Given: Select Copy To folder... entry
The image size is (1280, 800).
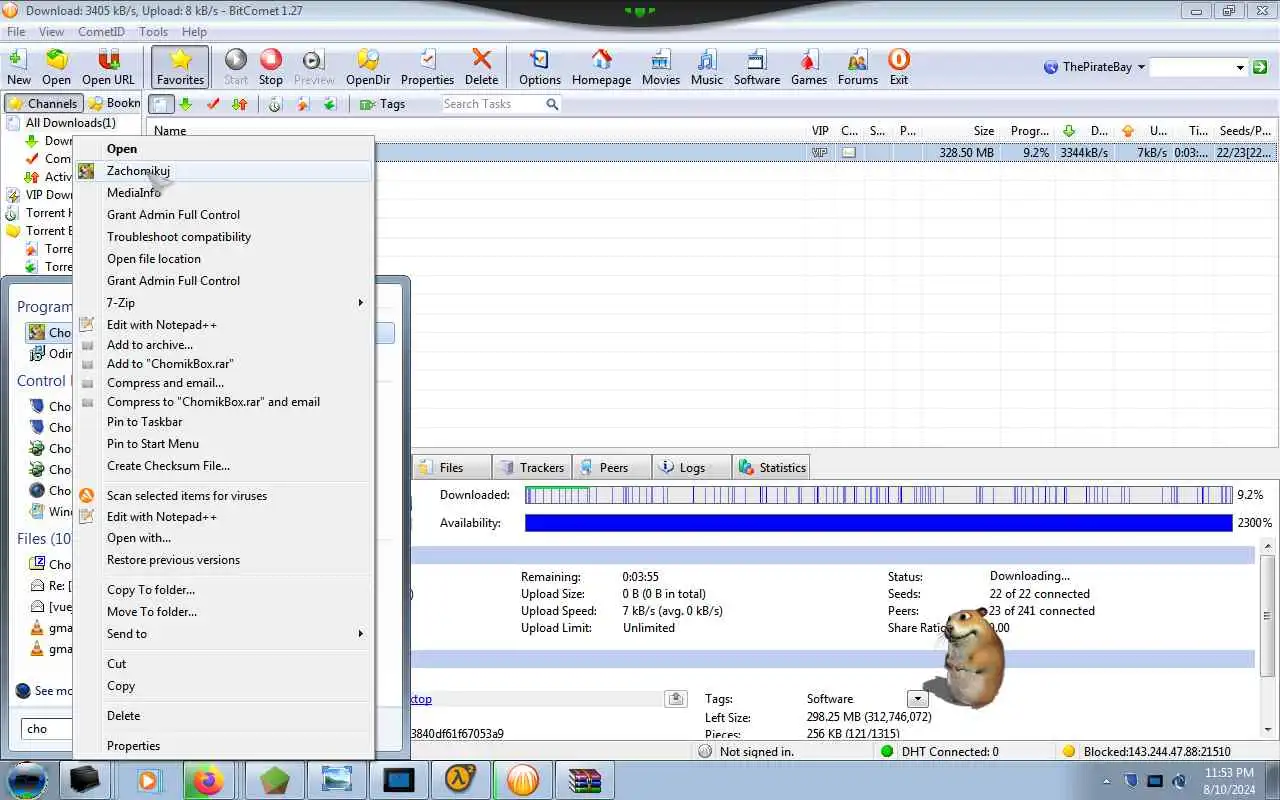Looking at the screenshot, I should tap(224, 590).
